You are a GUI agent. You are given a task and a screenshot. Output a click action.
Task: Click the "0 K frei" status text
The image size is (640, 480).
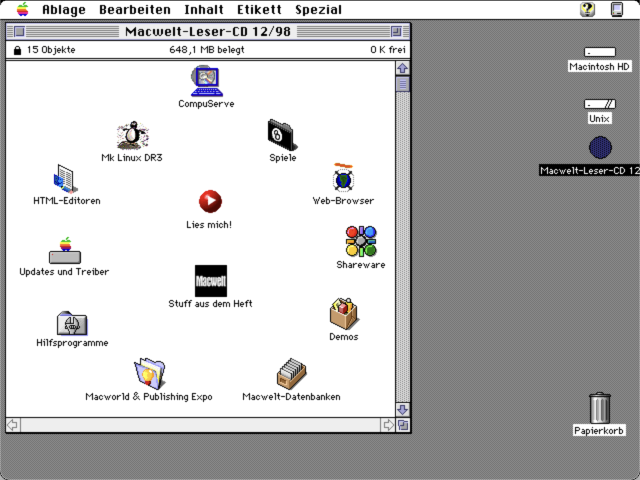coord(388,50)
